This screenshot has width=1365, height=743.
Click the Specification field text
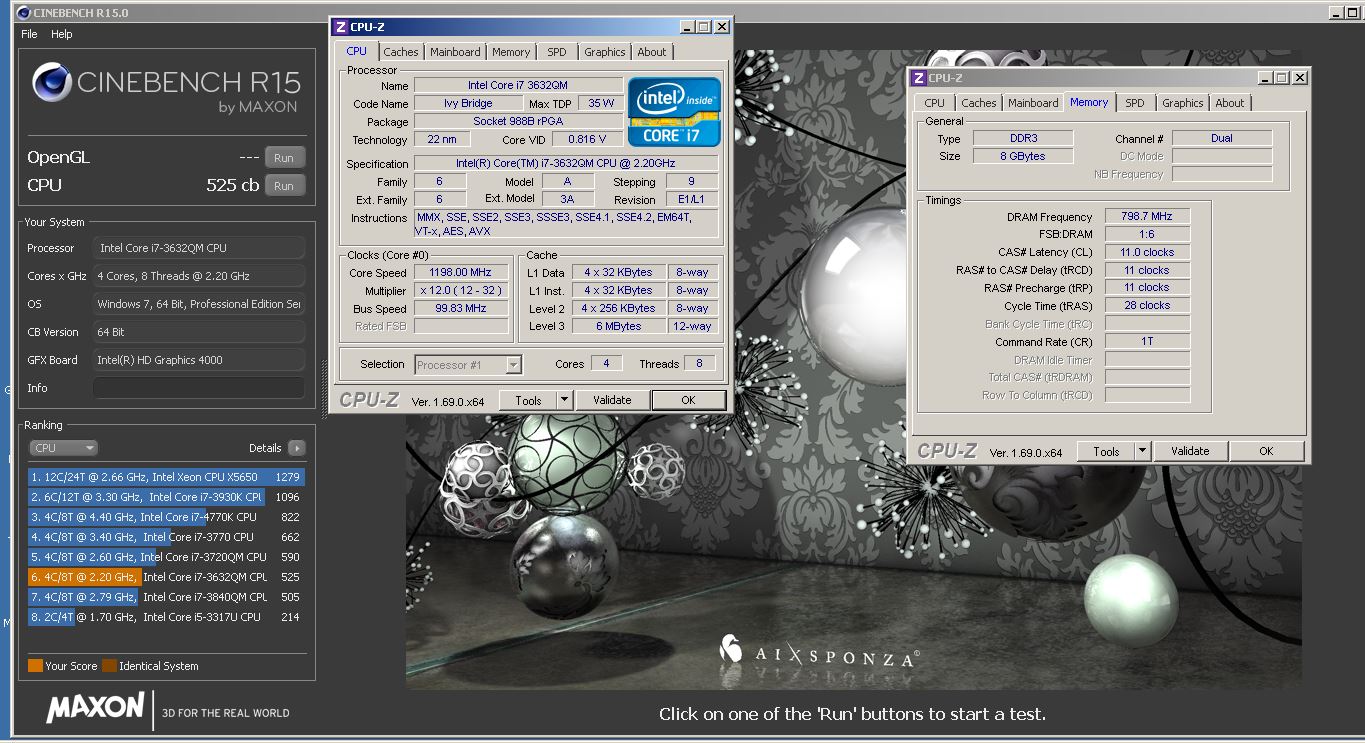click(x=566, y=164)
